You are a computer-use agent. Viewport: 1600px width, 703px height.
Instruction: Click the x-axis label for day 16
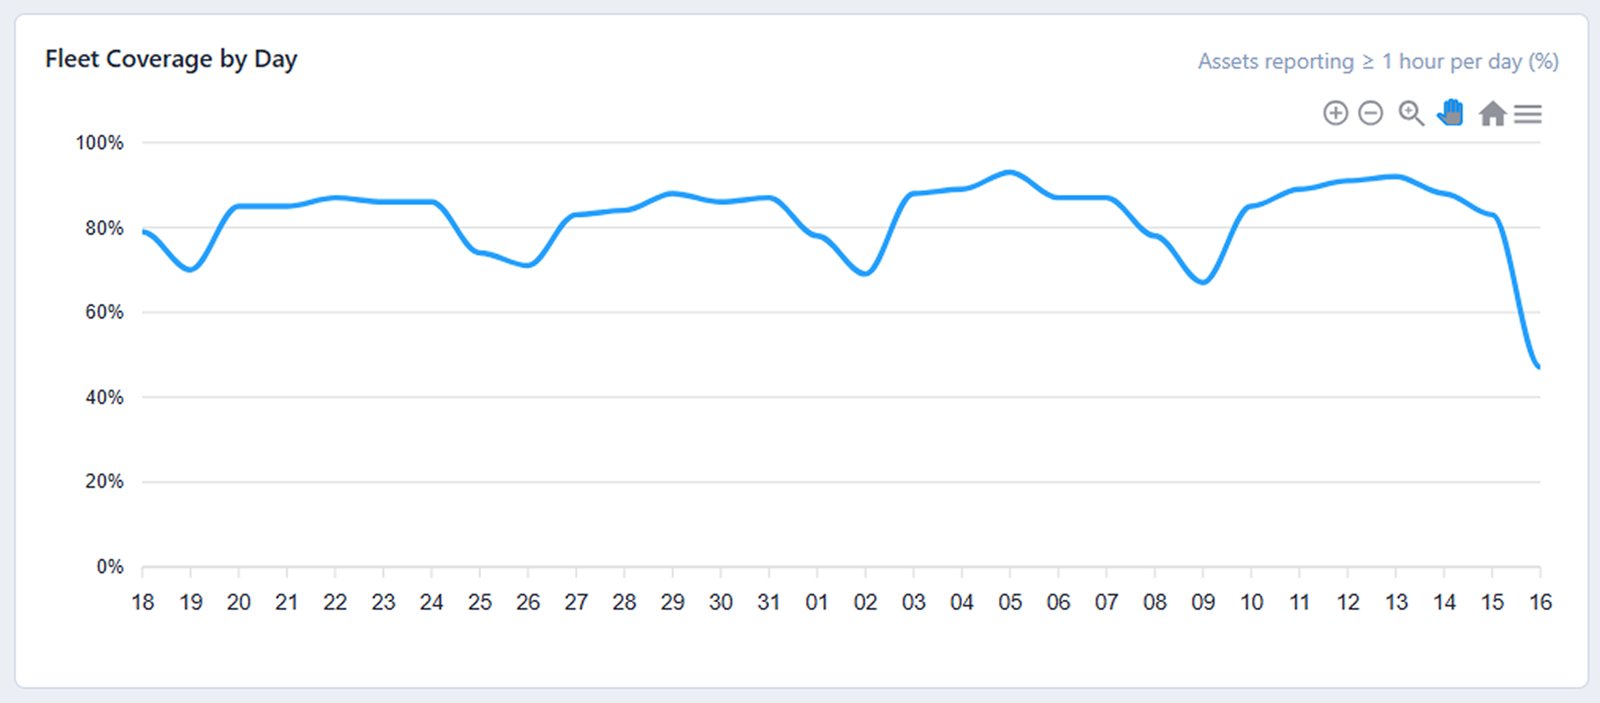coord(1540,602)
